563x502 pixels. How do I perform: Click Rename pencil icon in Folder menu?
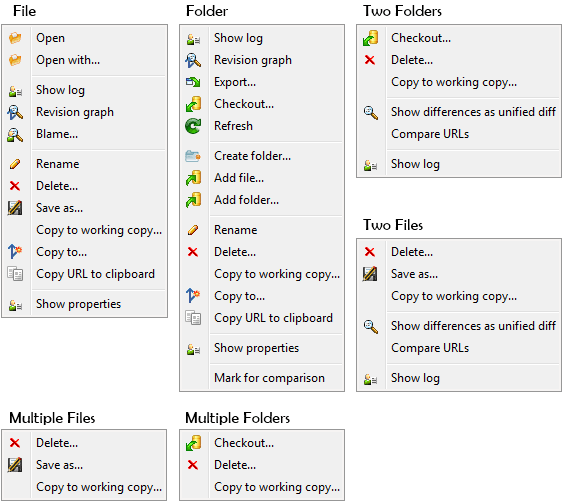click(x=193, y=230)
